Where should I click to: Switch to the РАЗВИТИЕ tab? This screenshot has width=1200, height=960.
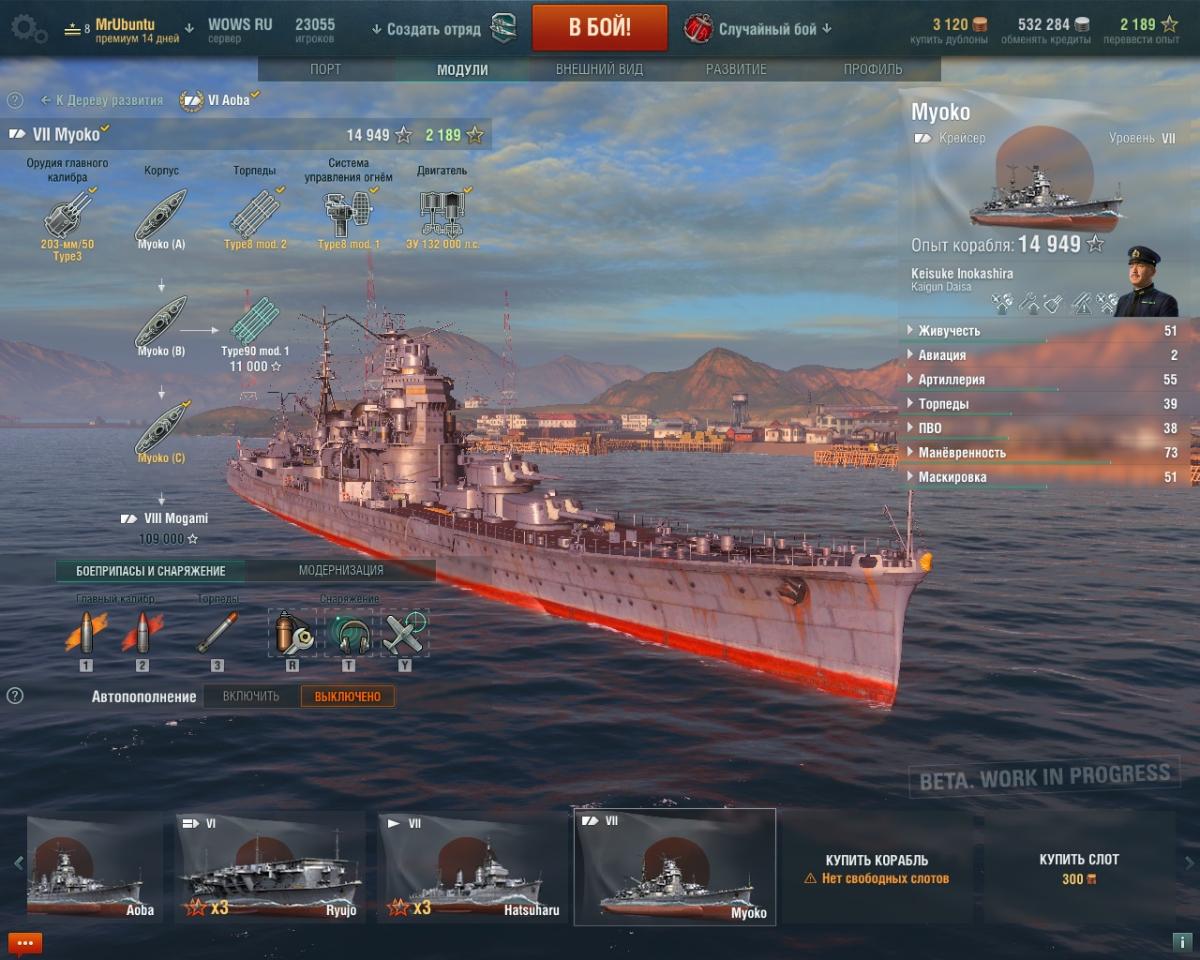(736, 69)
